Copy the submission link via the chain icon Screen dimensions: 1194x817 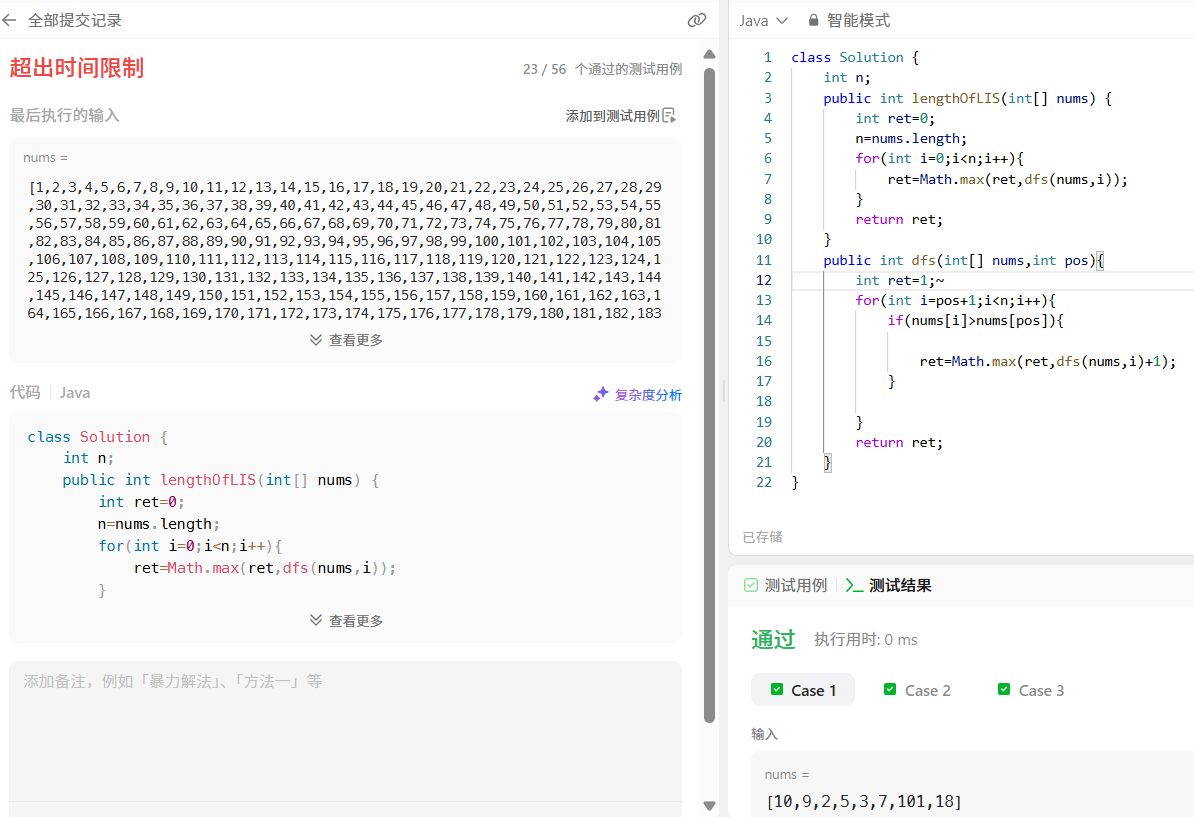[x=697, y=21]
